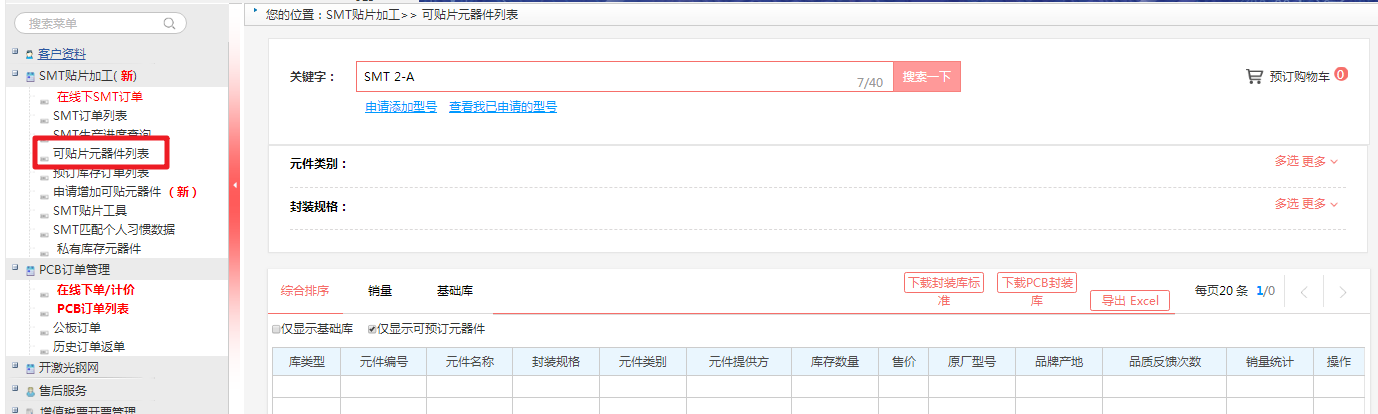Open 申请添加型号 link
The image size is (1378, 414).
[401, 107]
